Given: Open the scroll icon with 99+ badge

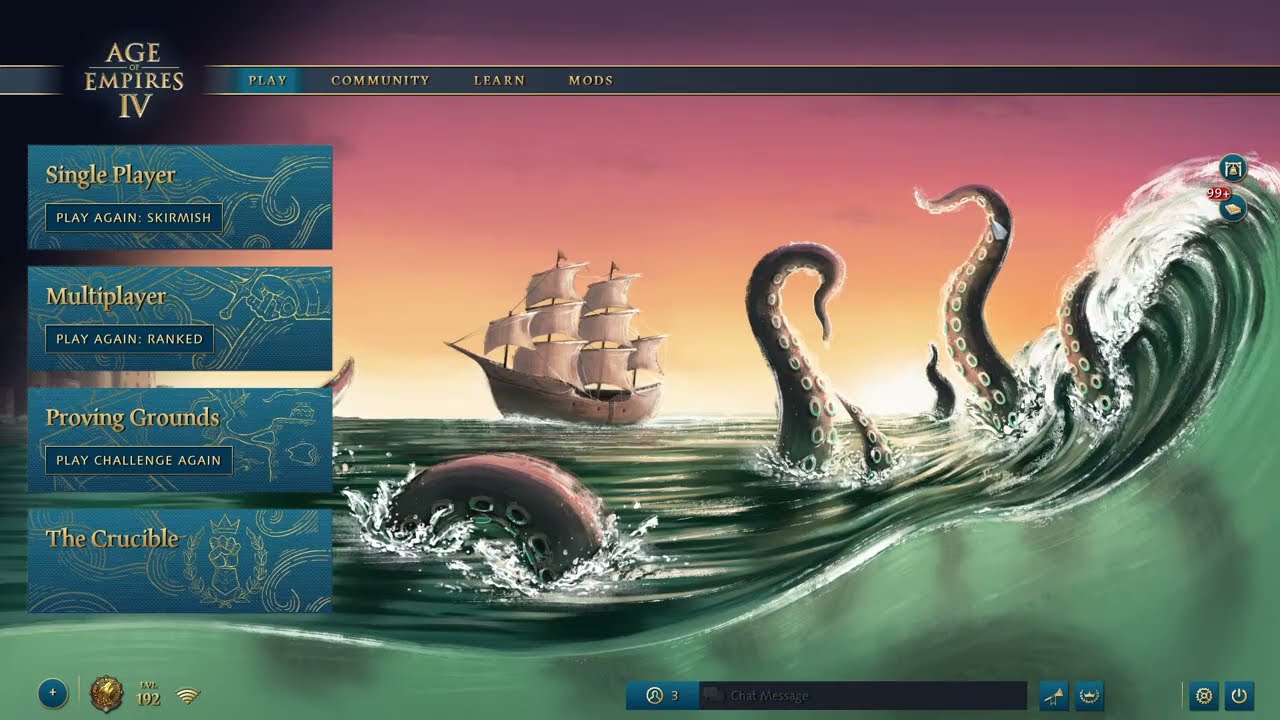Looking at the screenshot, I should point(1233,207).
